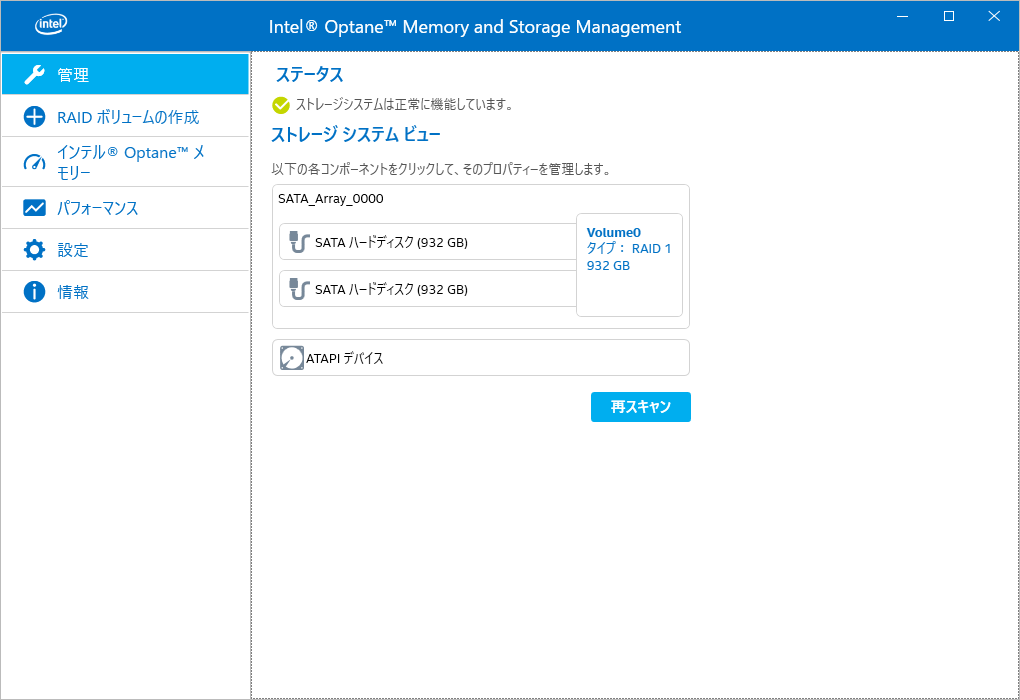Screen dimensions: 1020x700
Task: Click the chart icon beside パフォーマンス
Action: click(34, 208)
